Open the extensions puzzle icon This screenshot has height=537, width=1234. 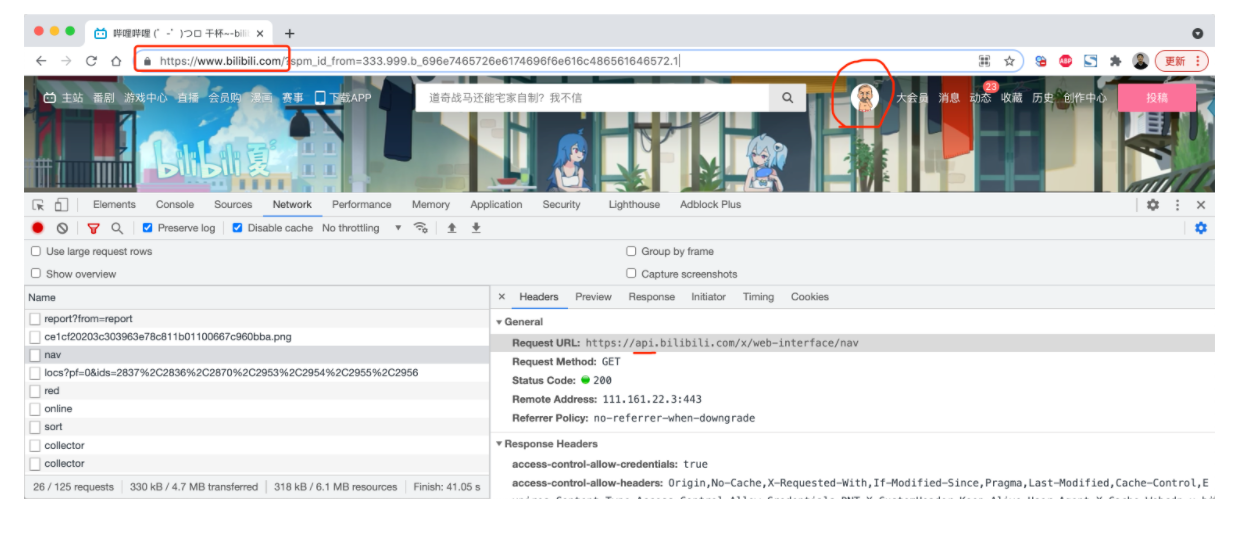point(1115,61)
